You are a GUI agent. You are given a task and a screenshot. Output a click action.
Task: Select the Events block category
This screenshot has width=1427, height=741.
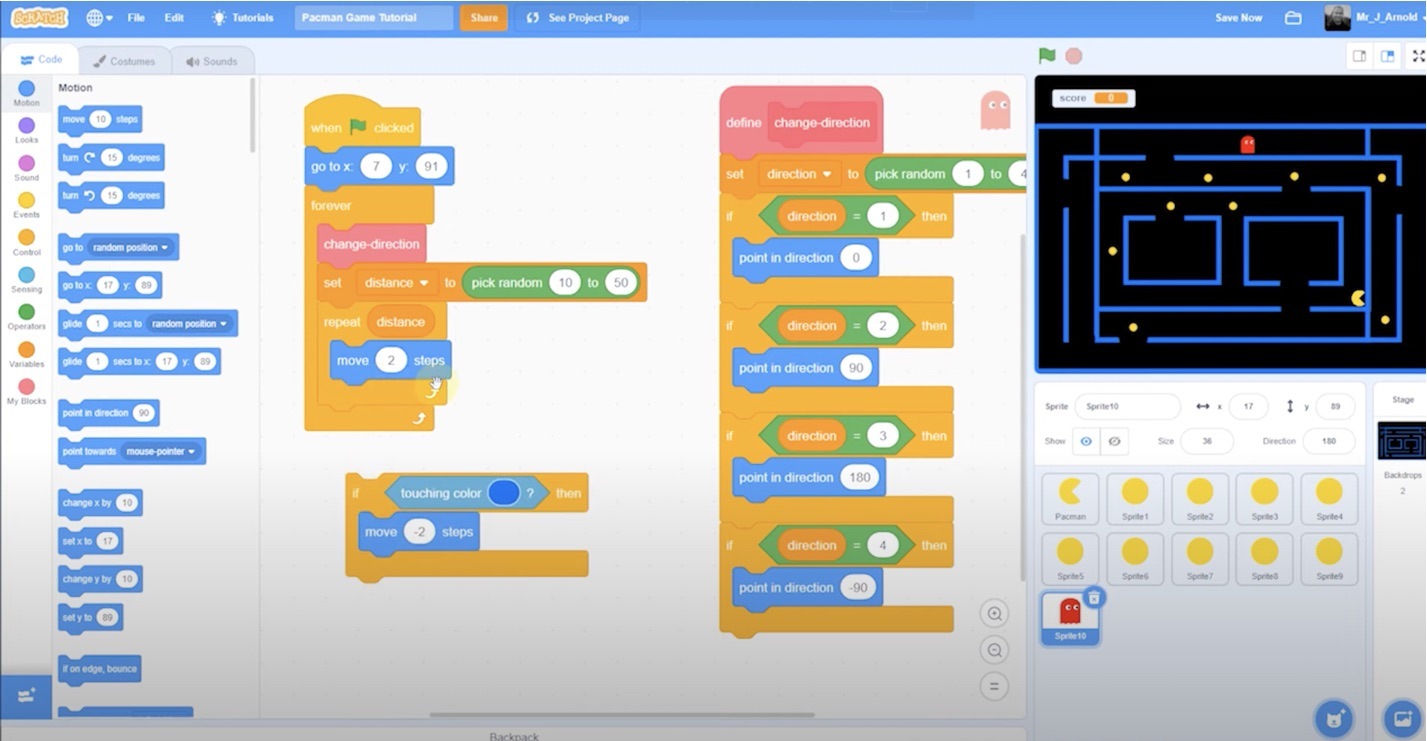[26, 206]
